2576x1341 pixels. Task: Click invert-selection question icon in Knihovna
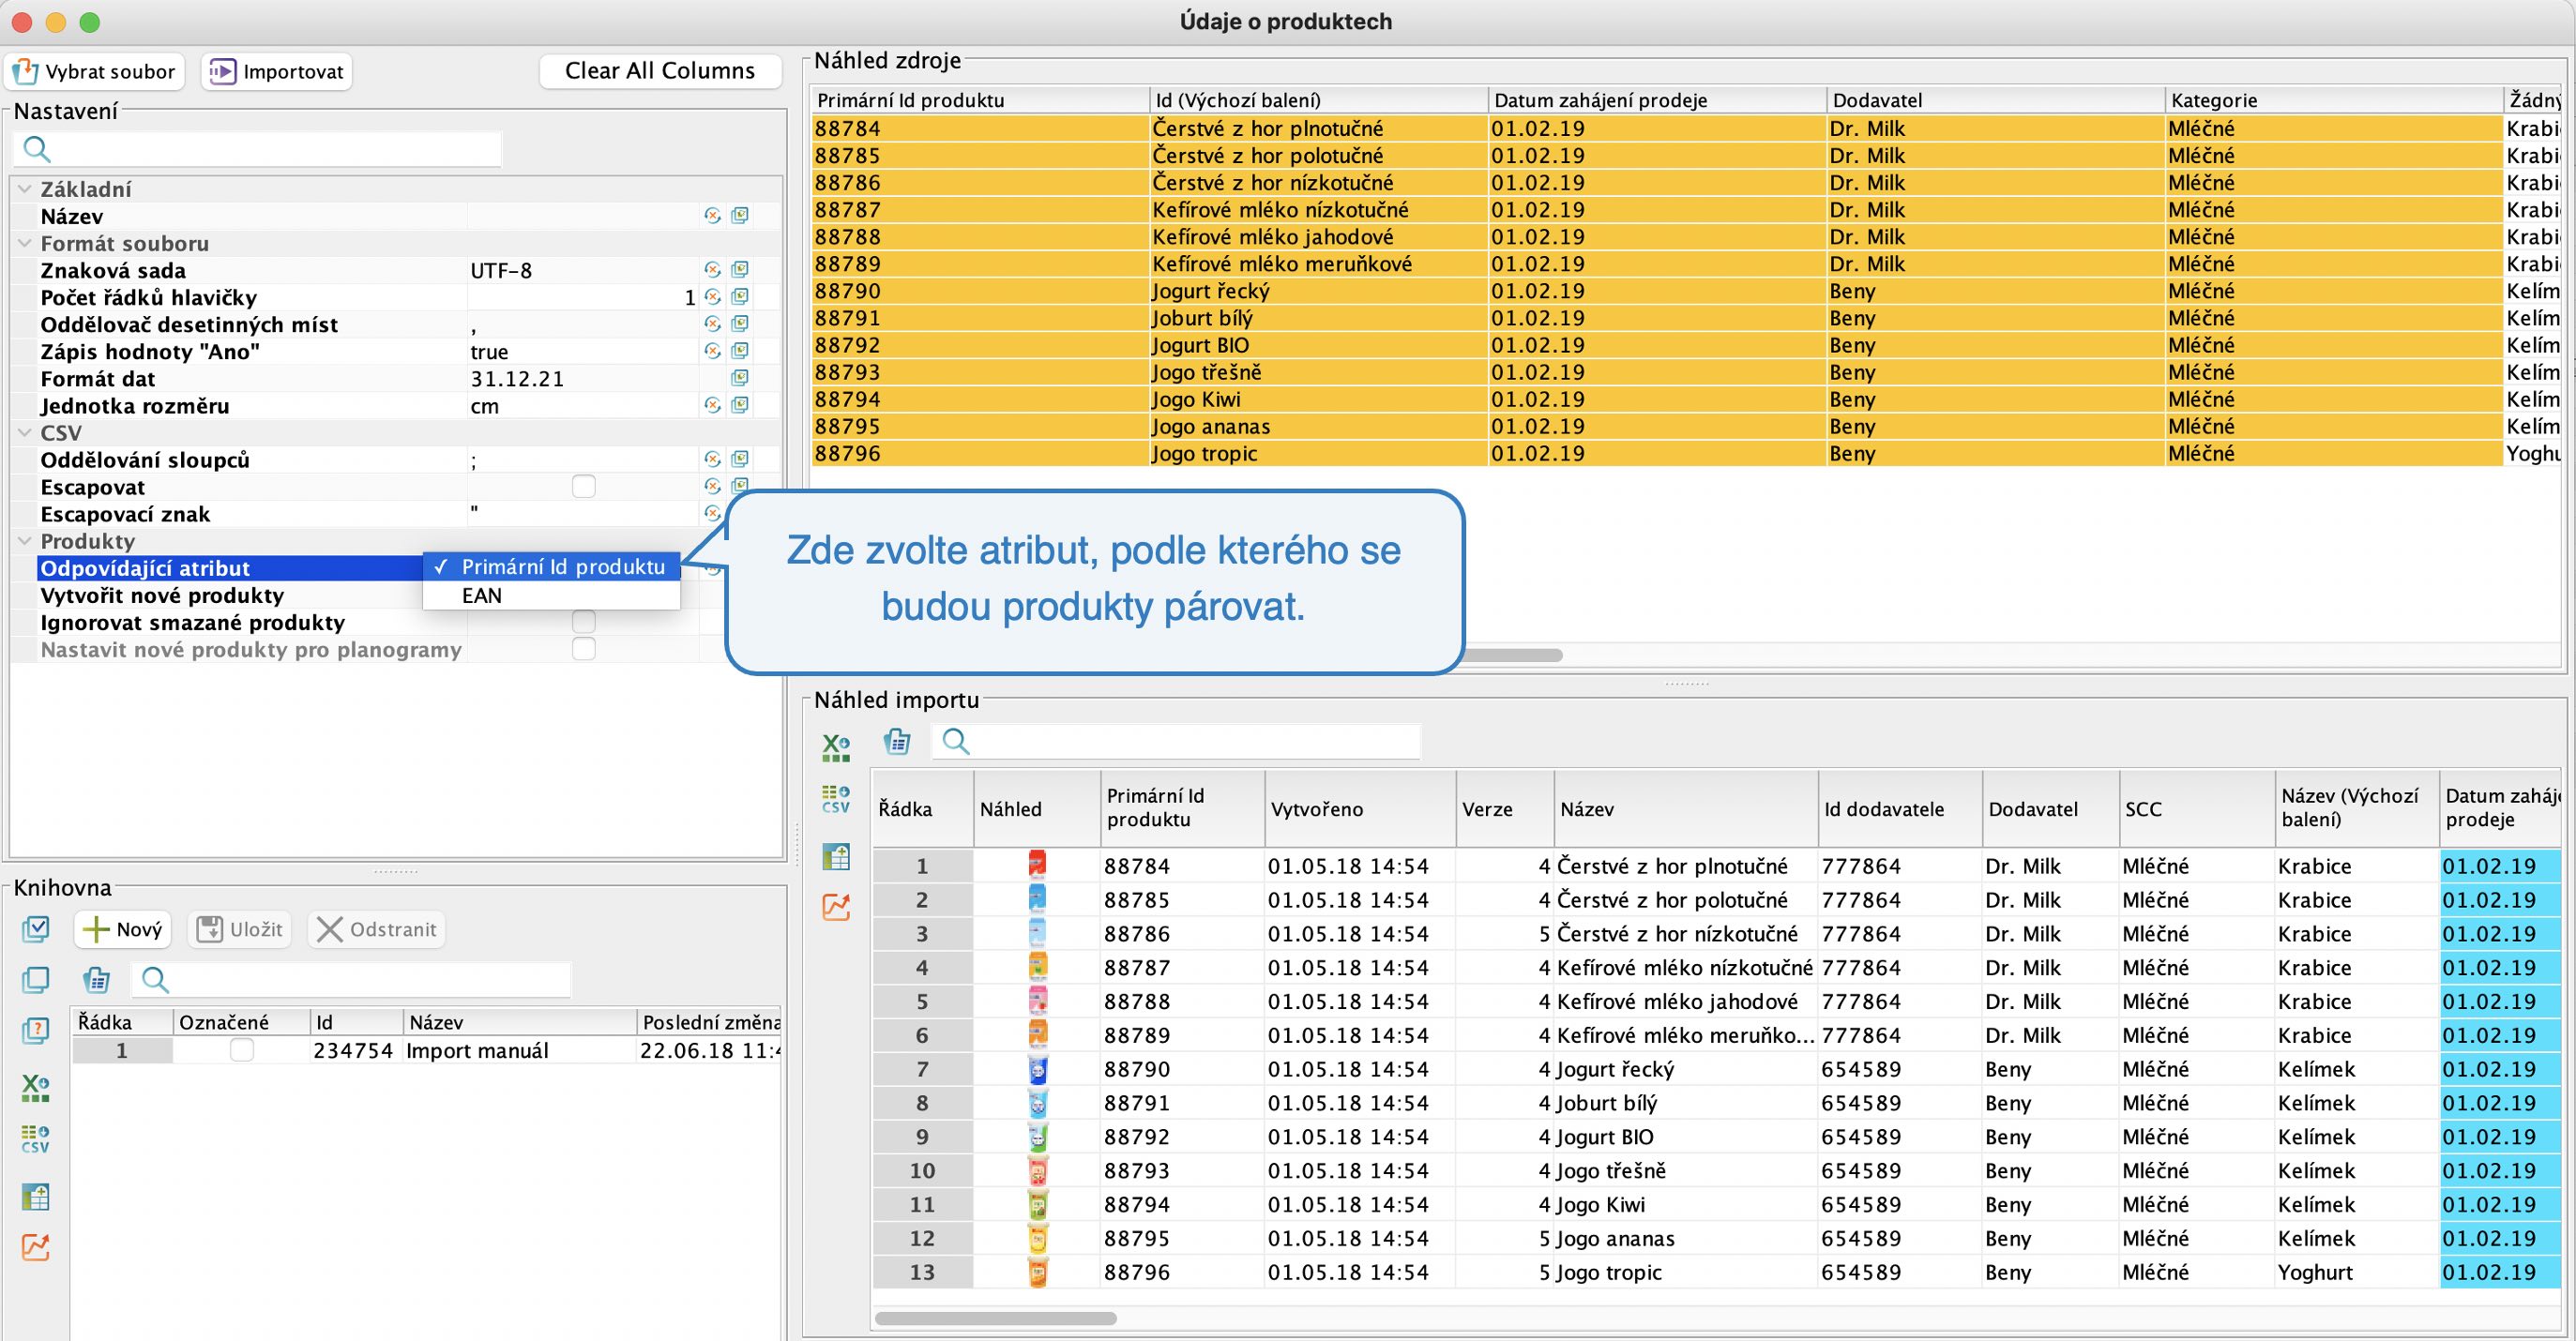tap(35, 1030)
